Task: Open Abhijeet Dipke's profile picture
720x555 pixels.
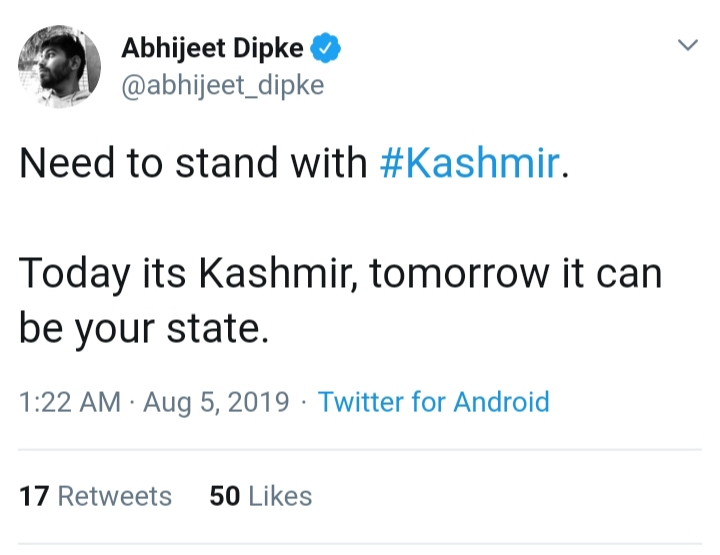Action: pos(59,67)
